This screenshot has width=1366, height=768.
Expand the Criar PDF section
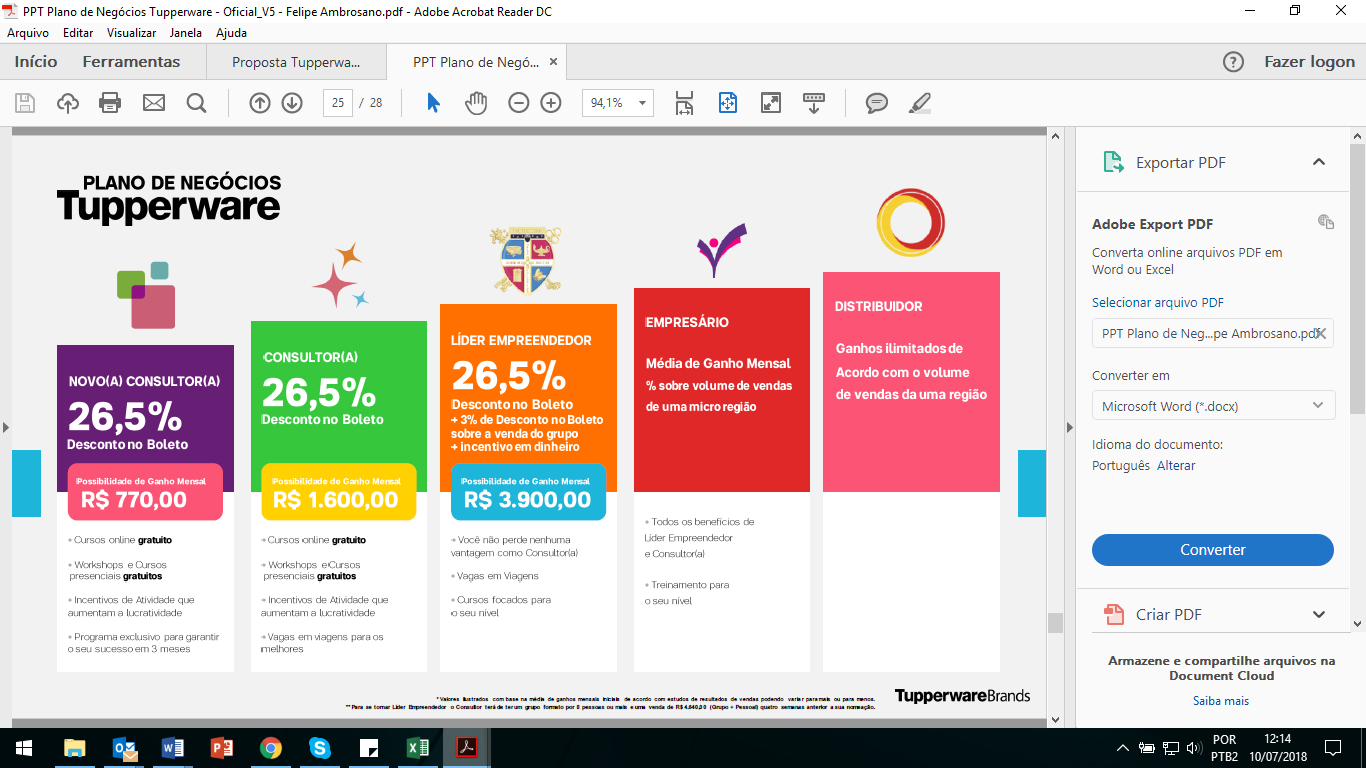[x=1319, y=614]
